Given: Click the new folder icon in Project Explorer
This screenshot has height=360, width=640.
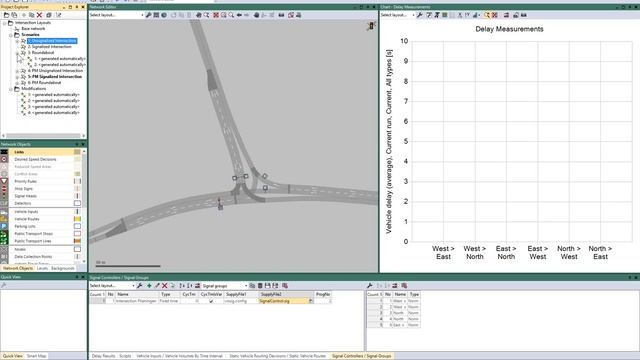Looking at the screenshot, I should (x=7, y=15).
